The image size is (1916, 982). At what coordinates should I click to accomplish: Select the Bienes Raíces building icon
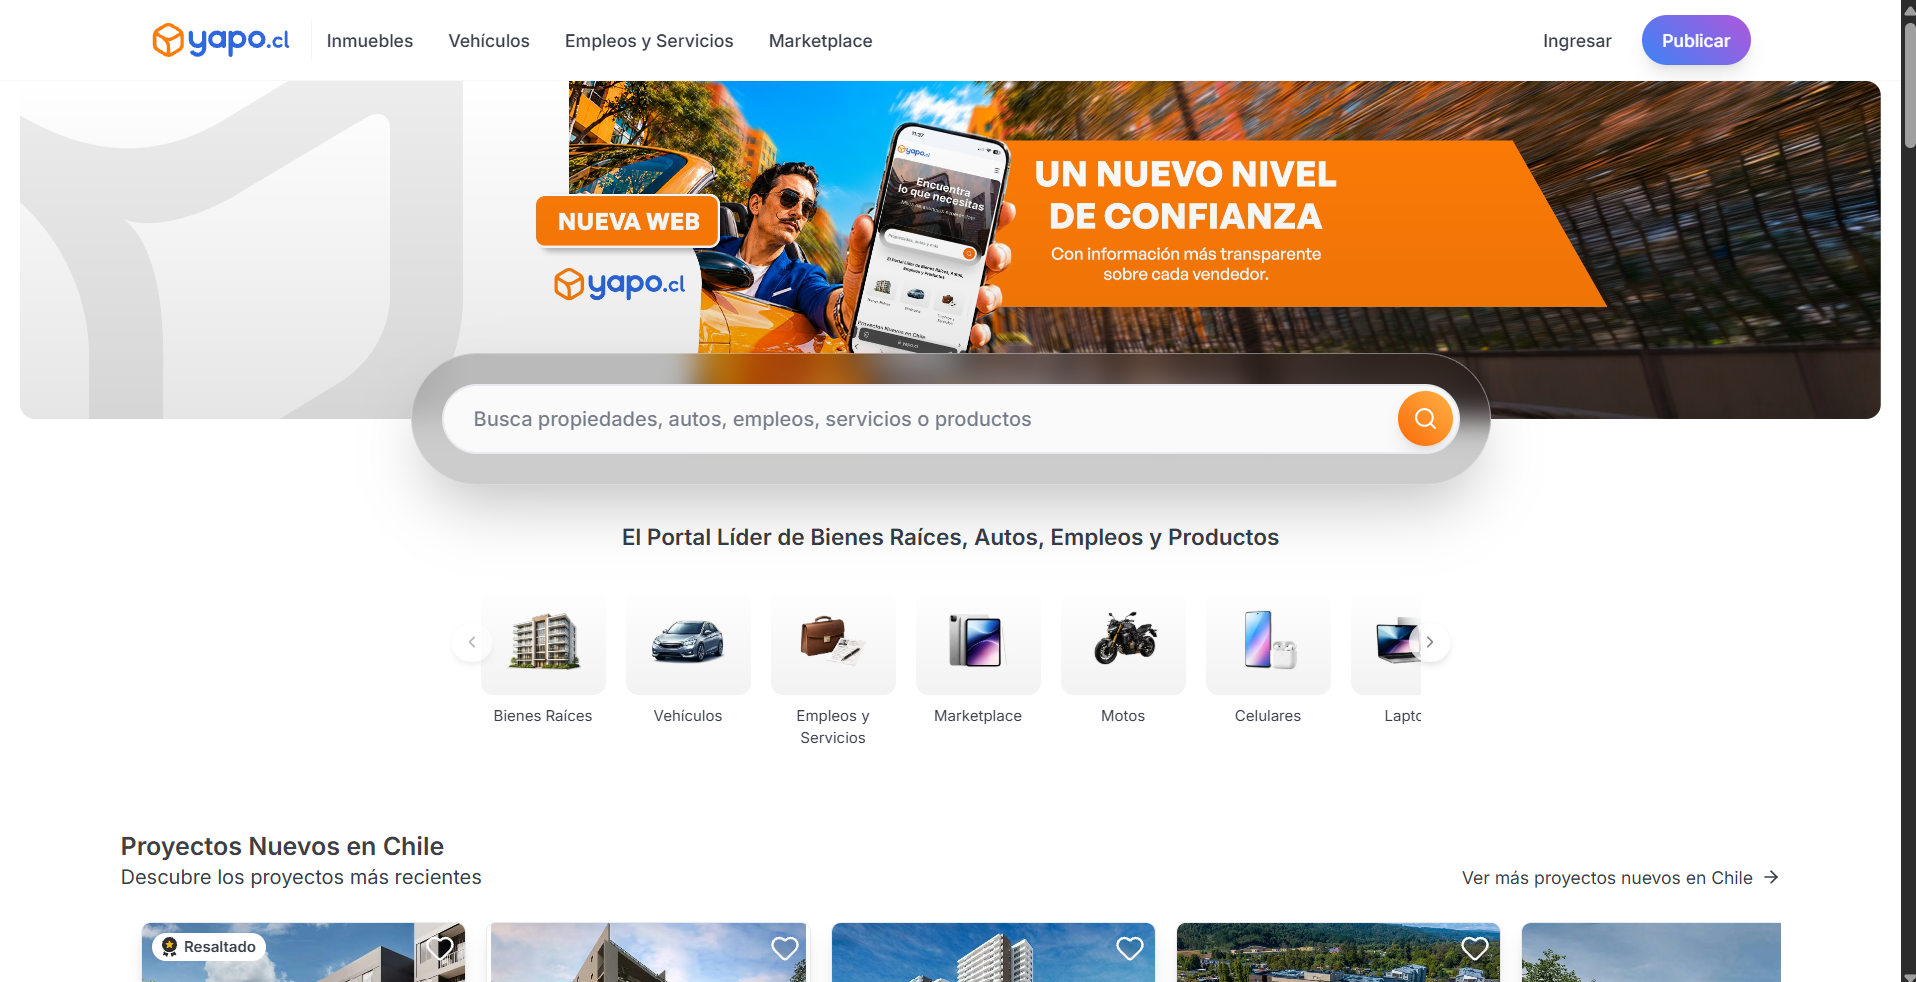tap(544, 642)
